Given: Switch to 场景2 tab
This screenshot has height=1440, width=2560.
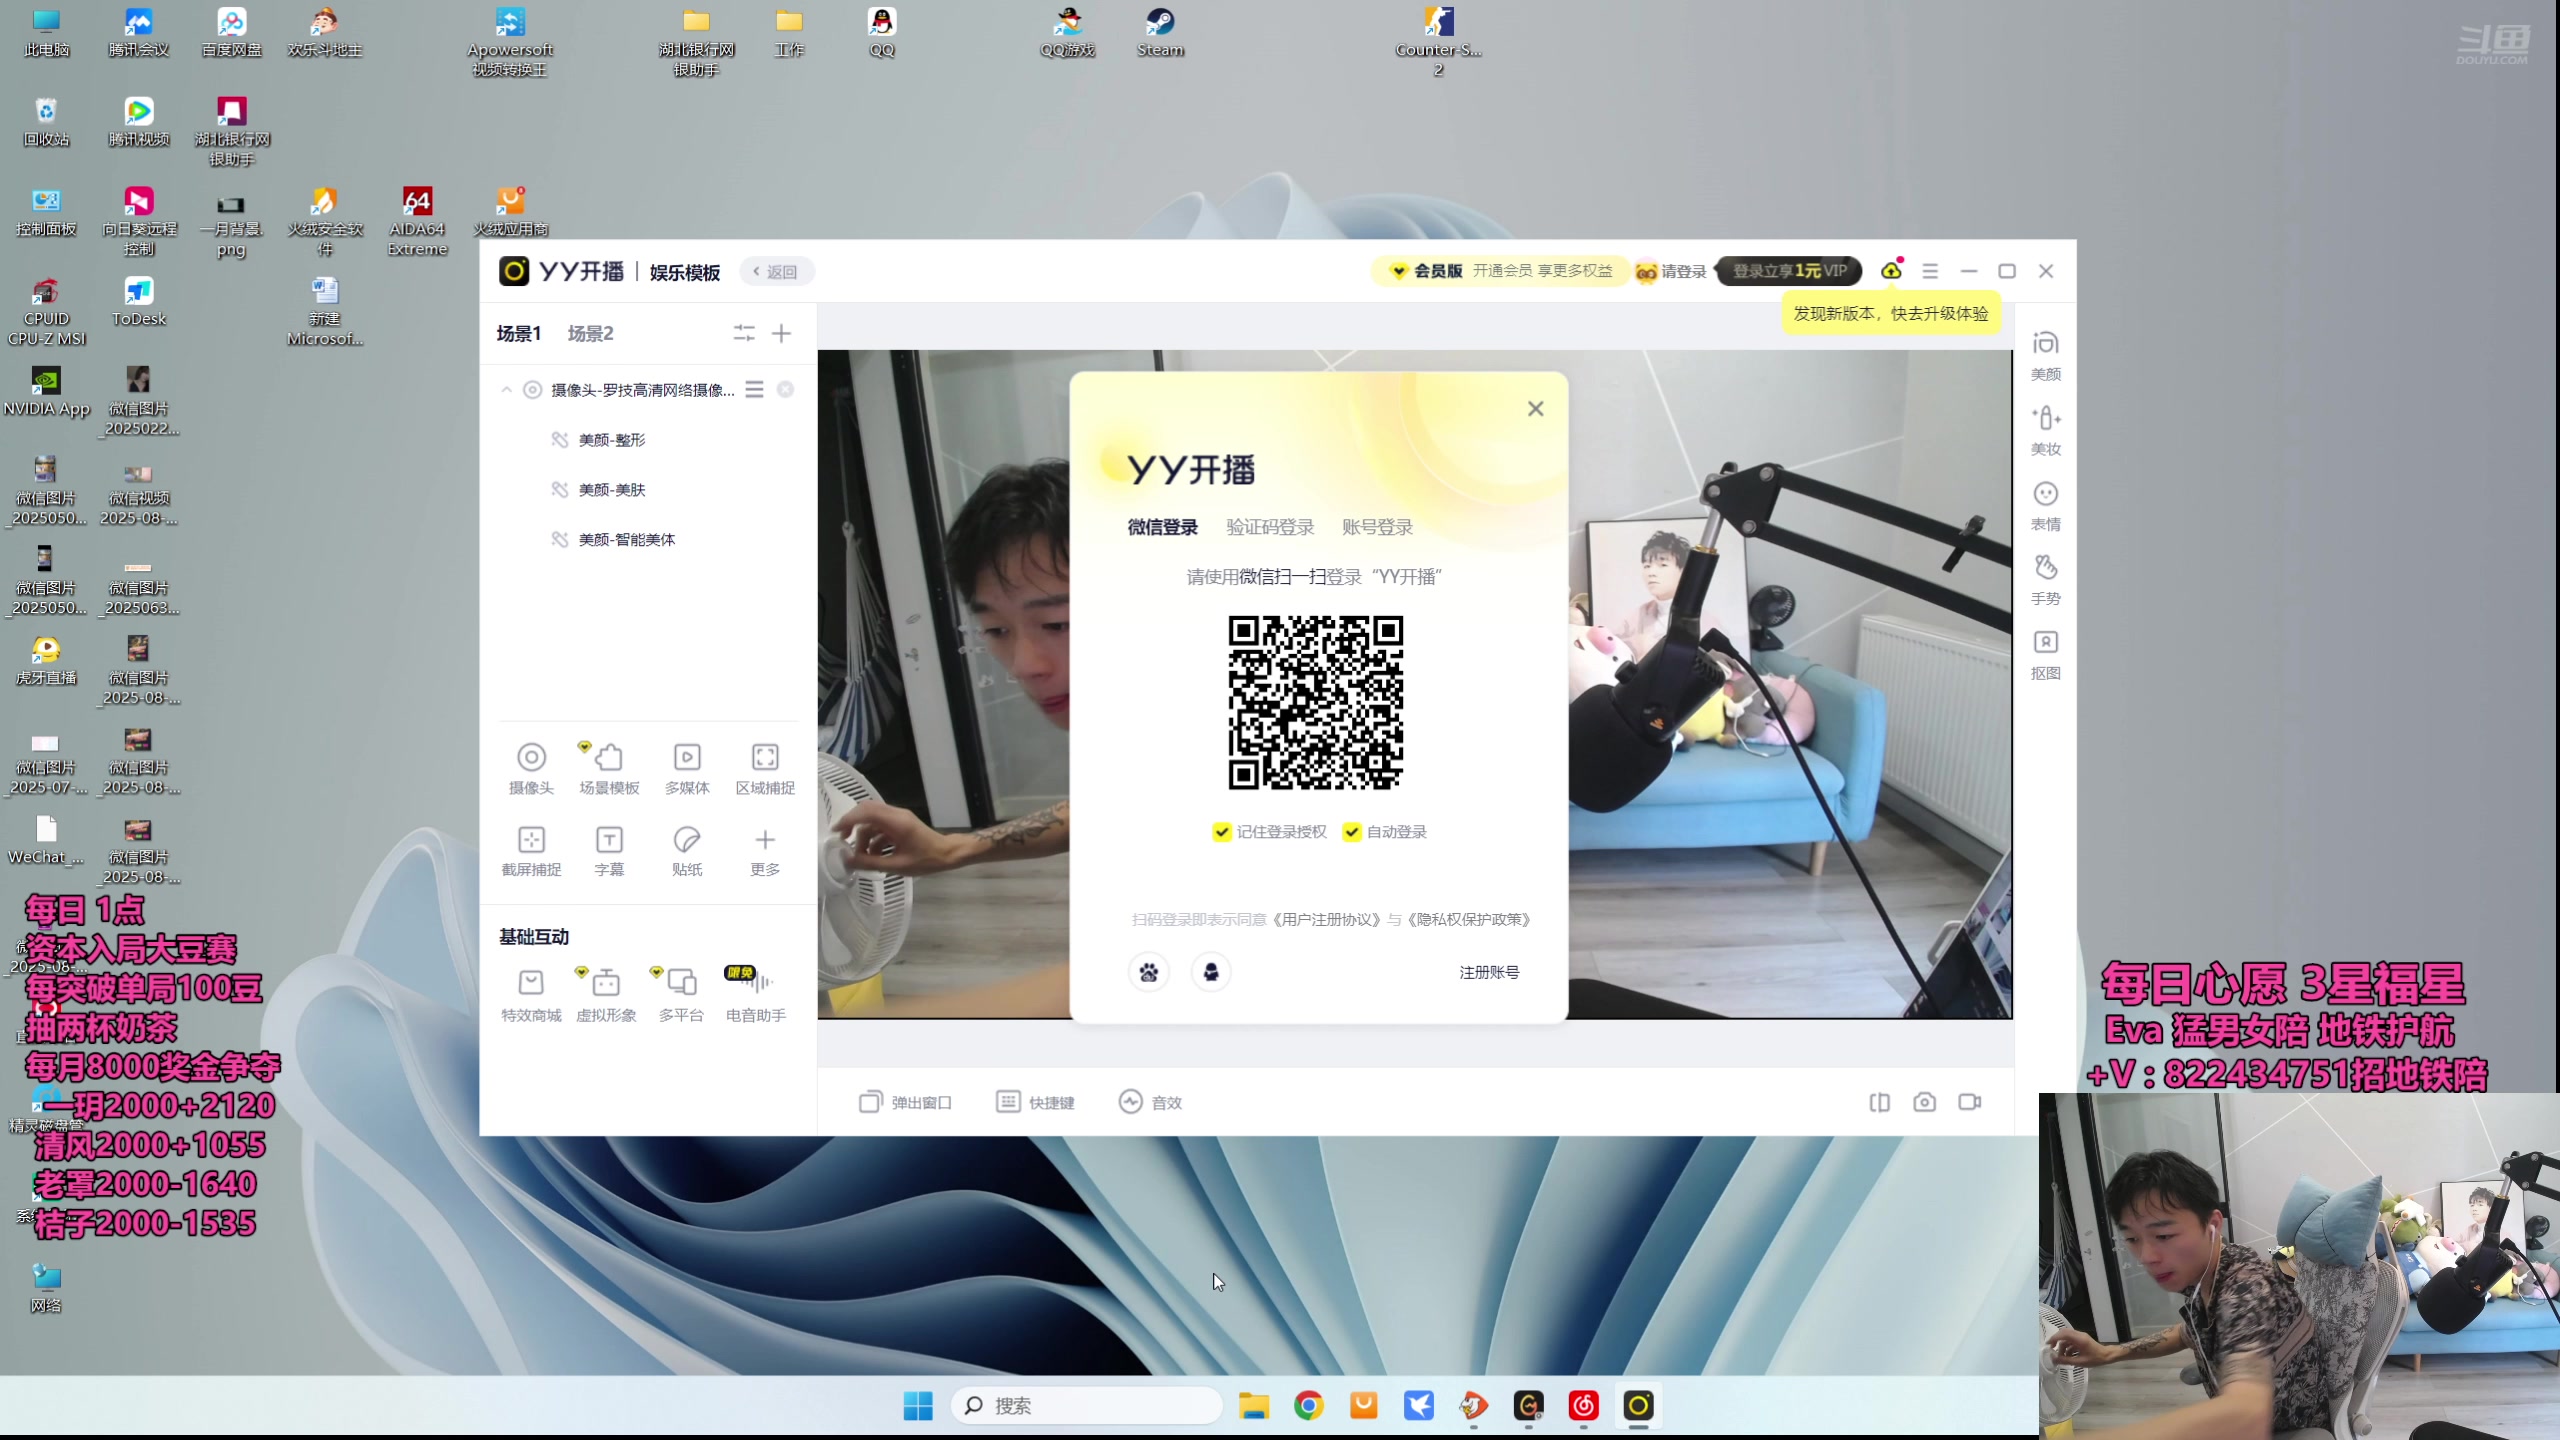Looking at the screenshot, I should [x=590, y=333].
